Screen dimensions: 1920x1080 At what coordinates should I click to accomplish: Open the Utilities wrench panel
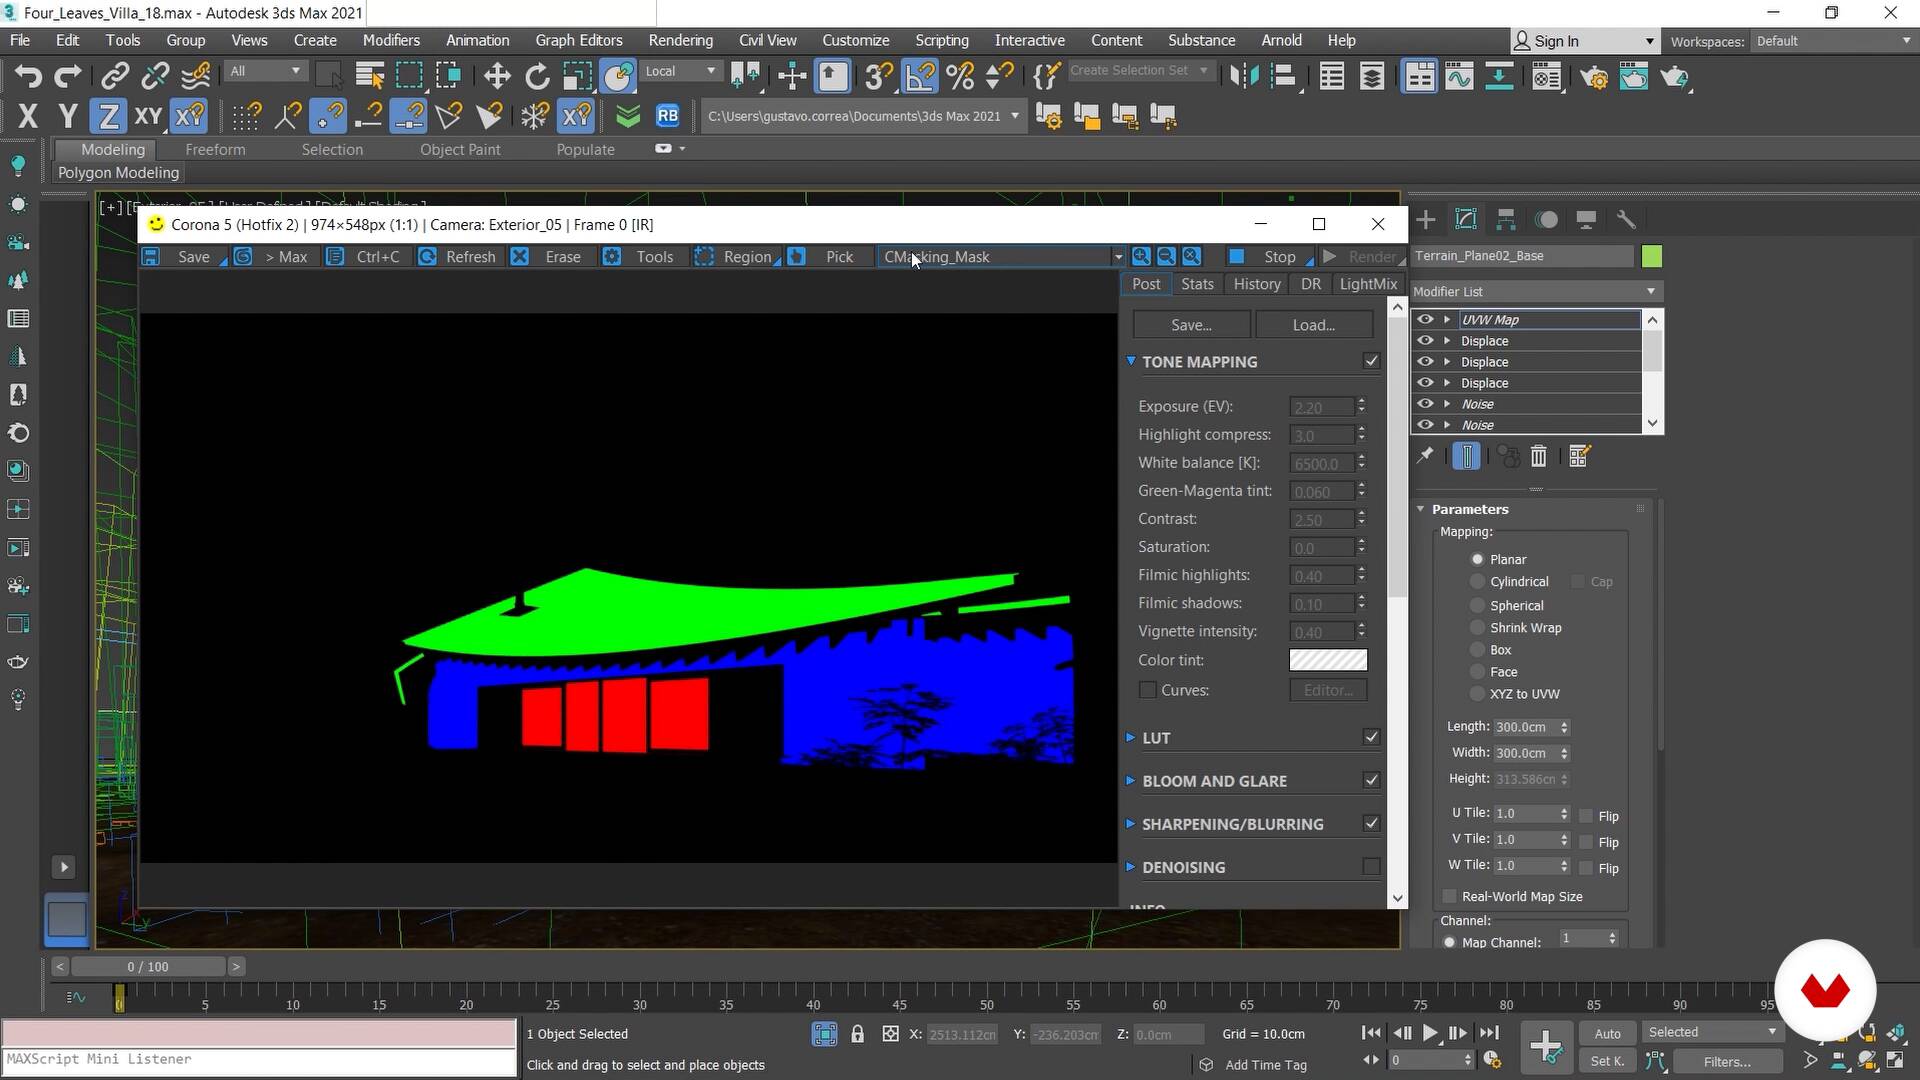(1626, 219)
